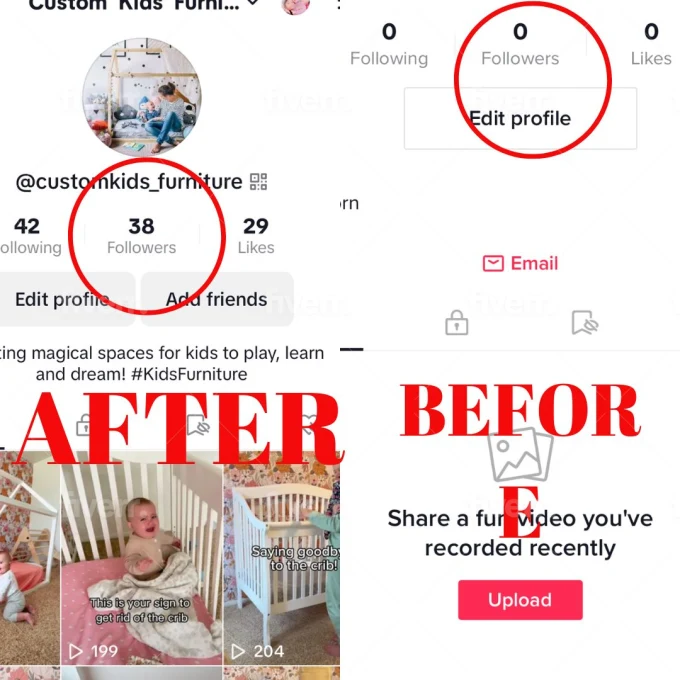Screen dimensions: 680x680
Task: Tap the small avatar next to account name
Action: [296, 6]
